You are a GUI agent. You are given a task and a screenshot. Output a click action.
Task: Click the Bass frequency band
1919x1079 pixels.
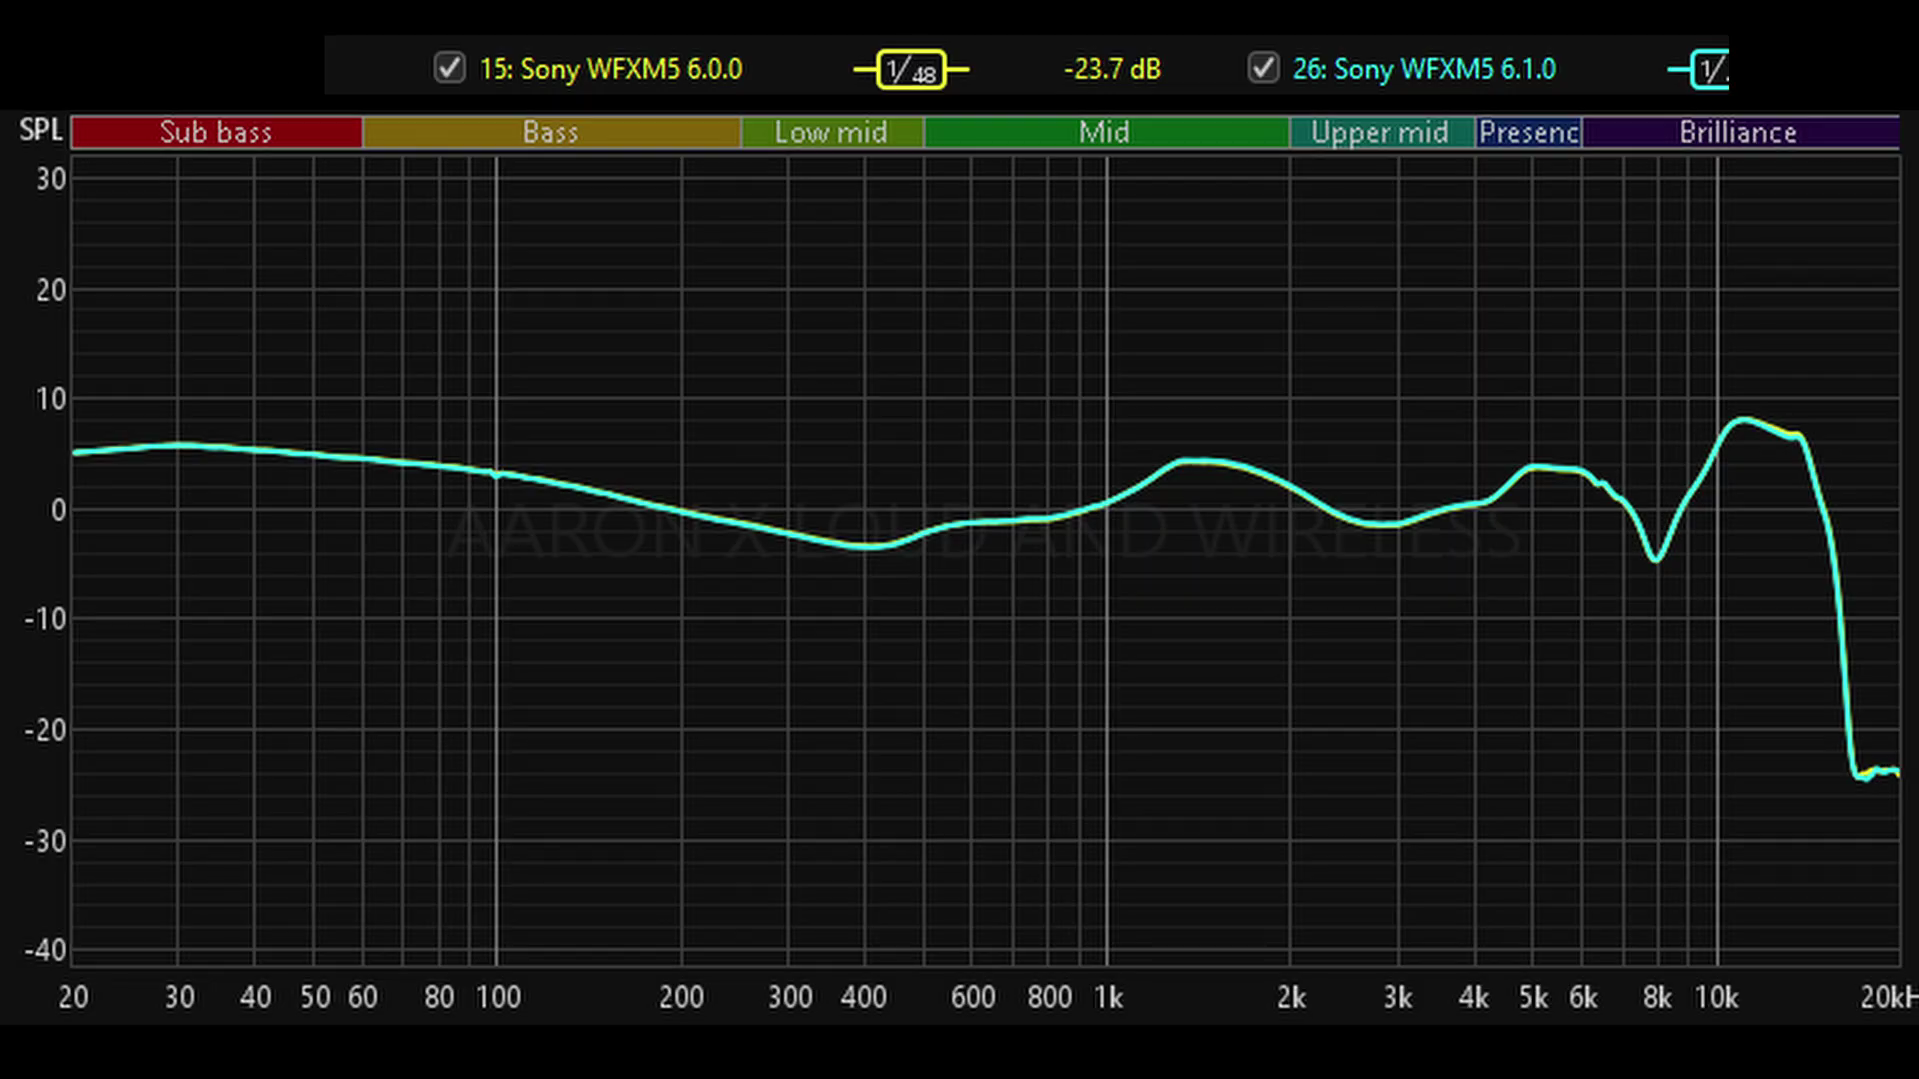(551, 132)
